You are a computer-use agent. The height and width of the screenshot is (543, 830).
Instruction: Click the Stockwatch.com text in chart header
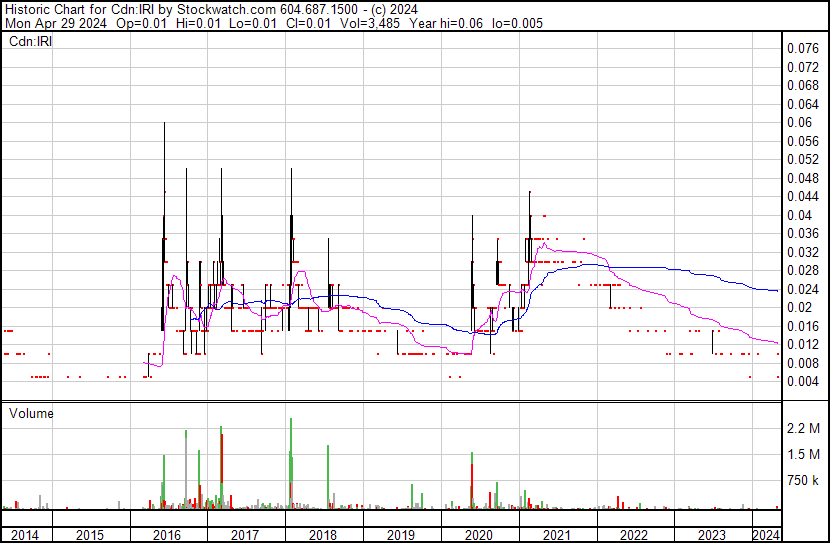pos(220,9)
